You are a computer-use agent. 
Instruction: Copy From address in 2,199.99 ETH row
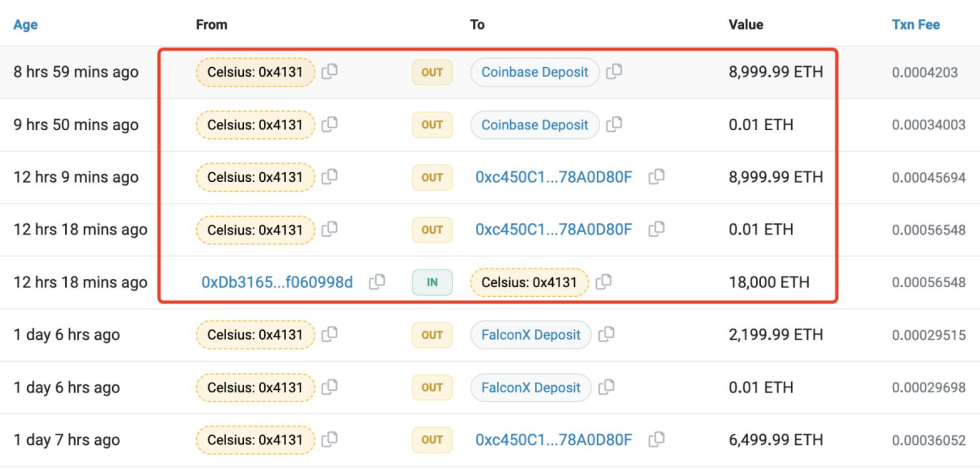329,335
